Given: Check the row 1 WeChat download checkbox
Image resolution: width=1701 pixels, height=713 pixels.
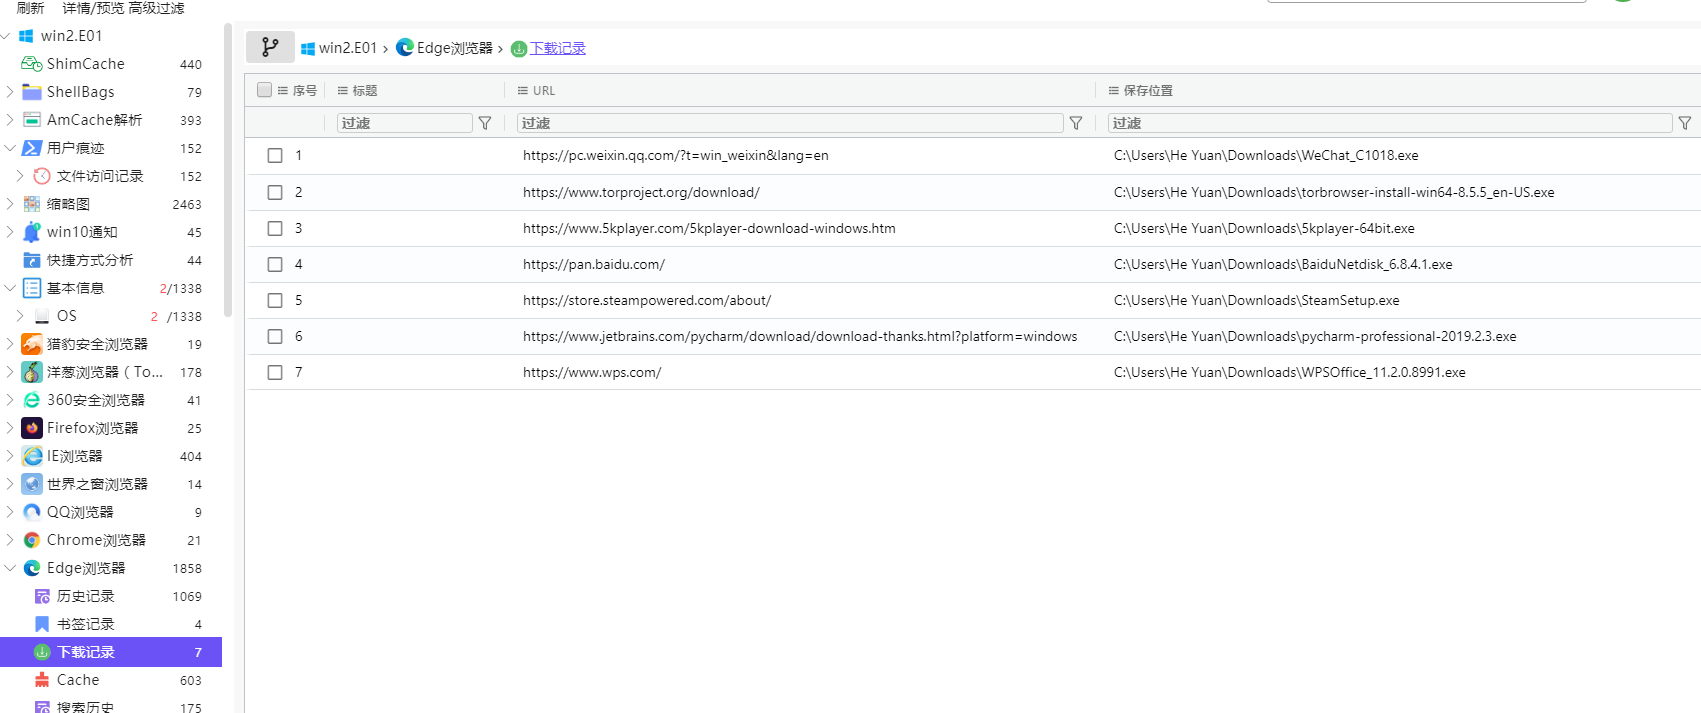Looking at the screenshot, I should [x=275, y=156].
